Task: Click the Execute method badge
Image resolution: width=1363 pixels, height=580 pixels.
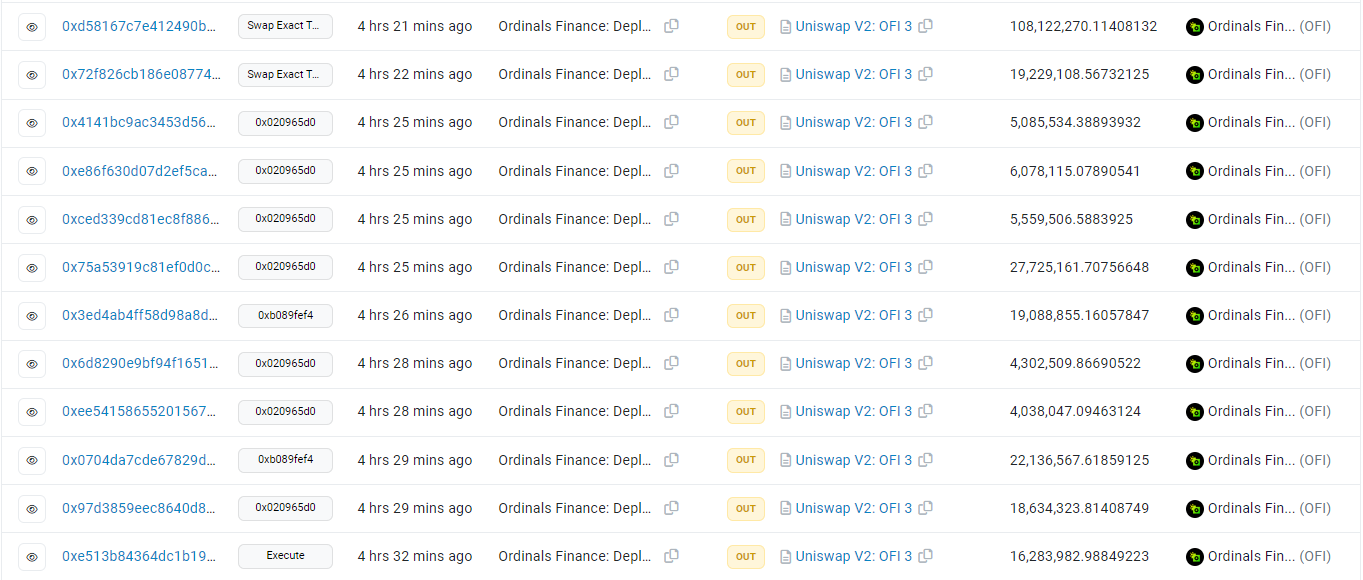Action: pyautogui.click(x=285, y=556)
